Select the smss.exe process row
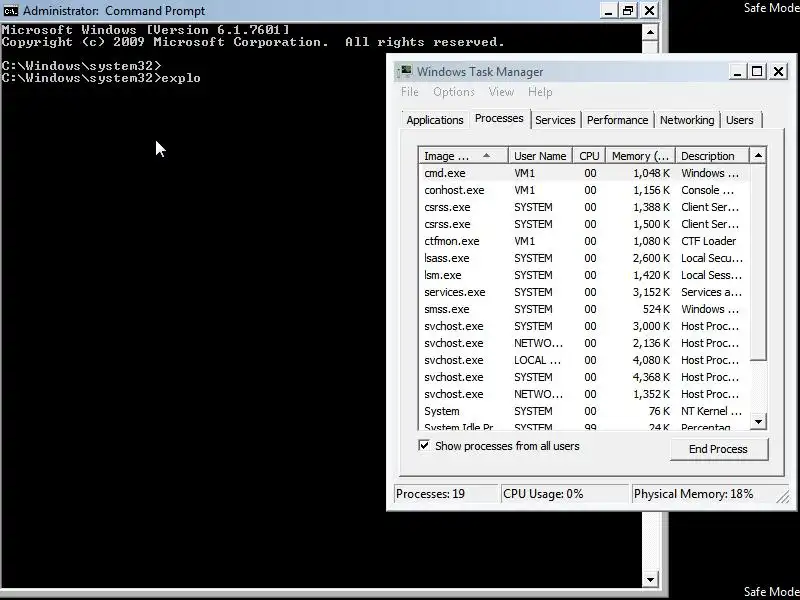Viewport: 800px width, 600px height. (584, 309)
